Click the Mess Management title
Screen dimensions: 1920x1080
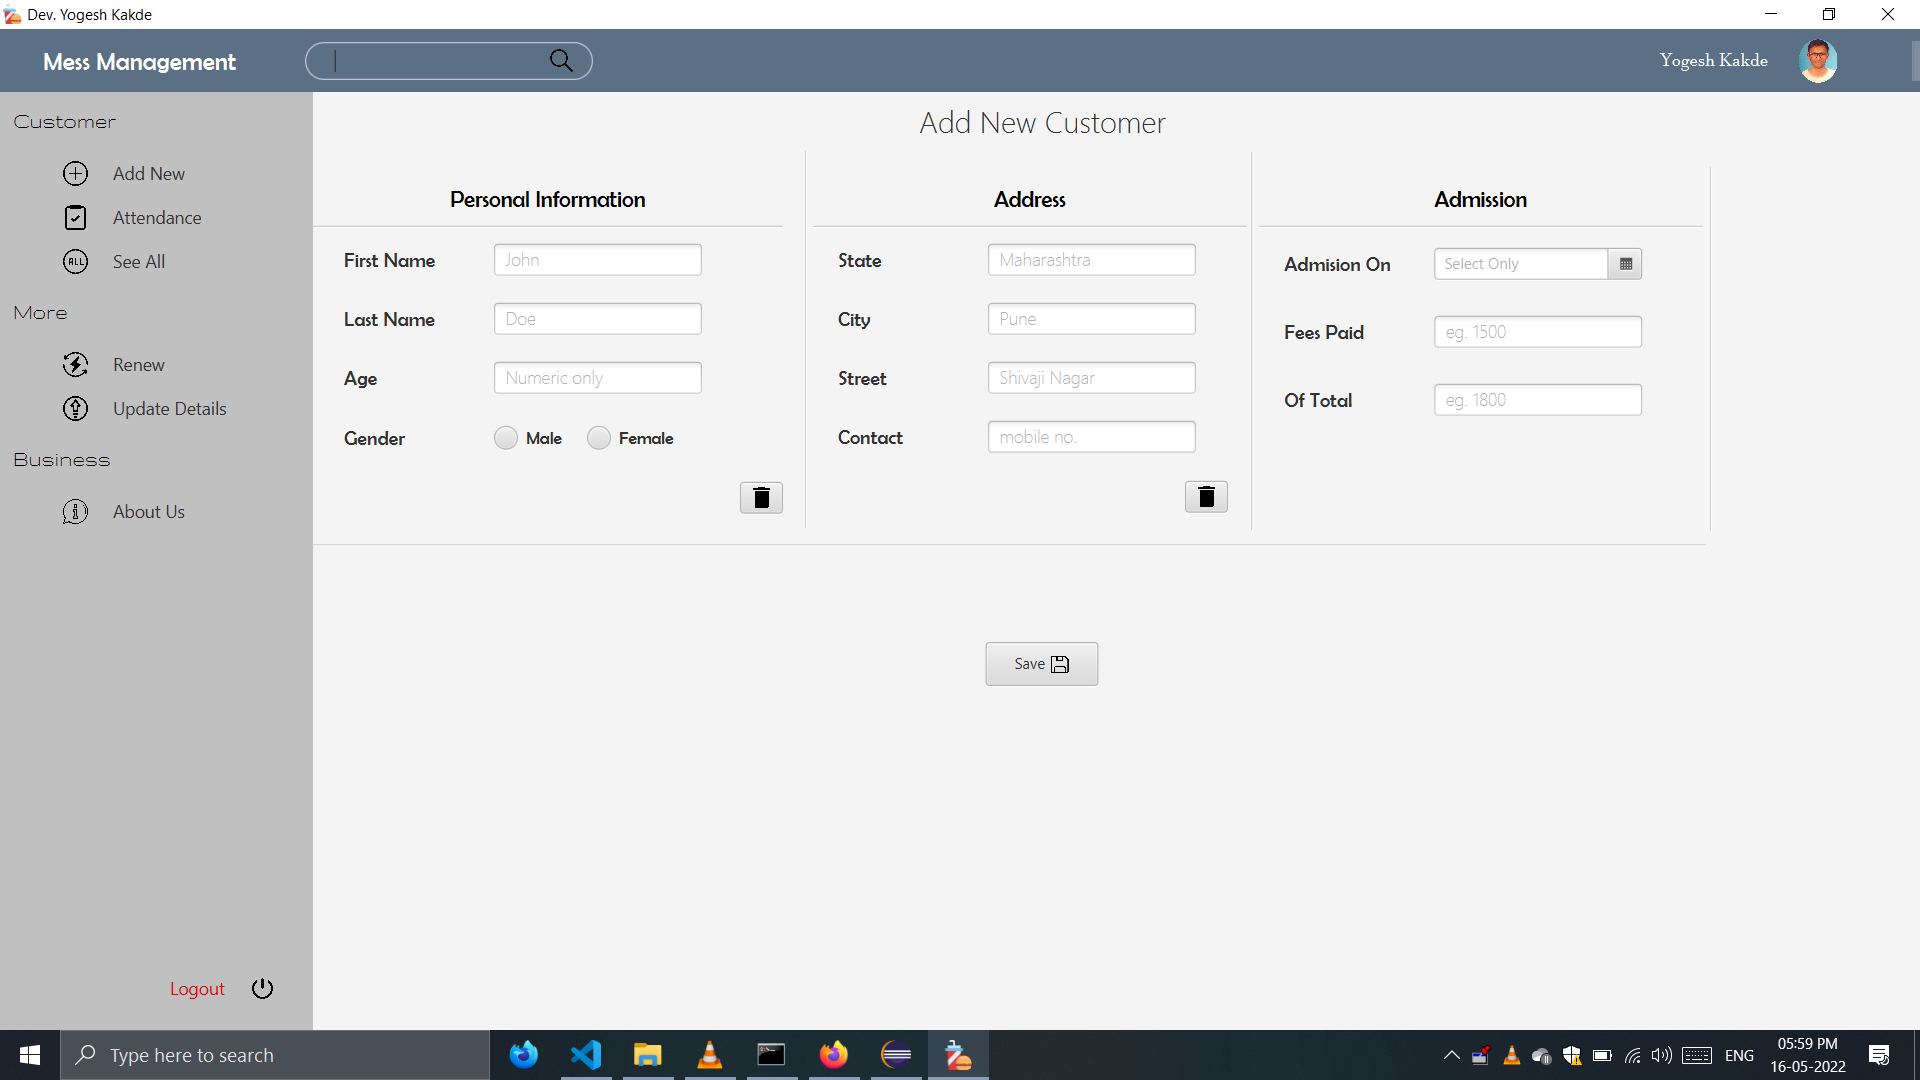pos(138,61)
